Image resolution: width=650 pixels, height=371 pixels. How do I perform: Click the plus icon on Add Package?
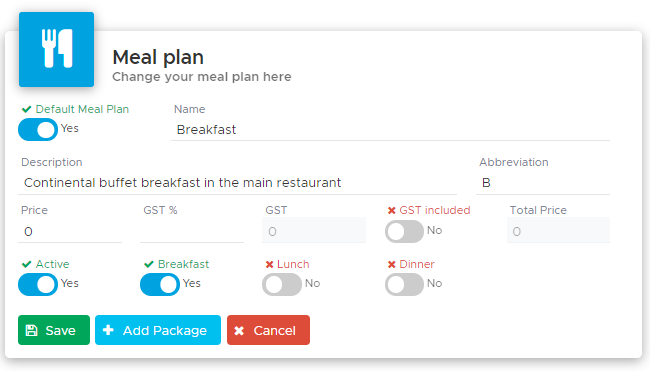tap(108, 330)
